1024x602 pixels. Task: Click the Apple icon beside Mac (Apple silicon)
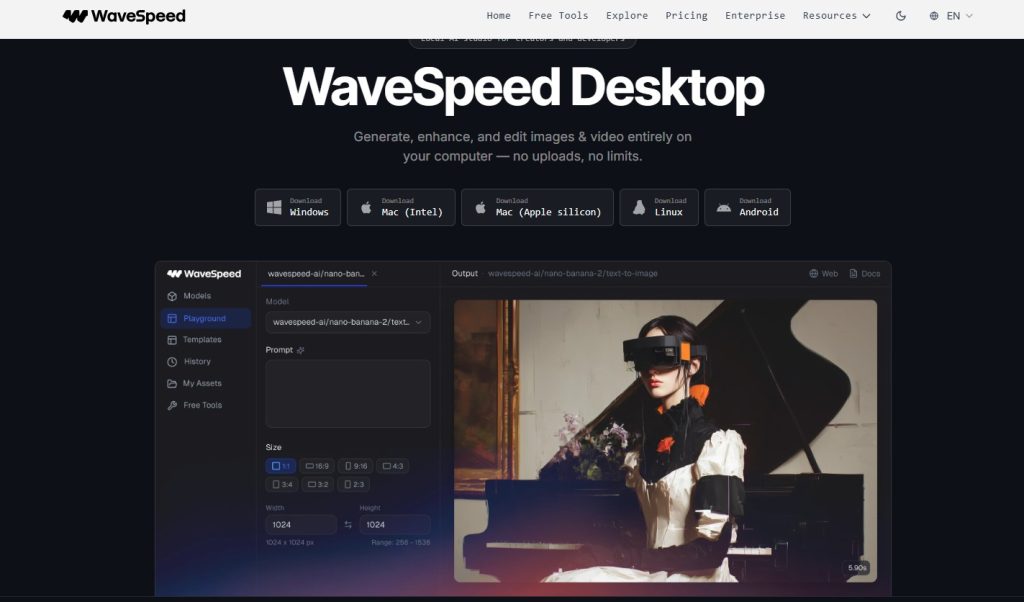click(x=481, y=208)
